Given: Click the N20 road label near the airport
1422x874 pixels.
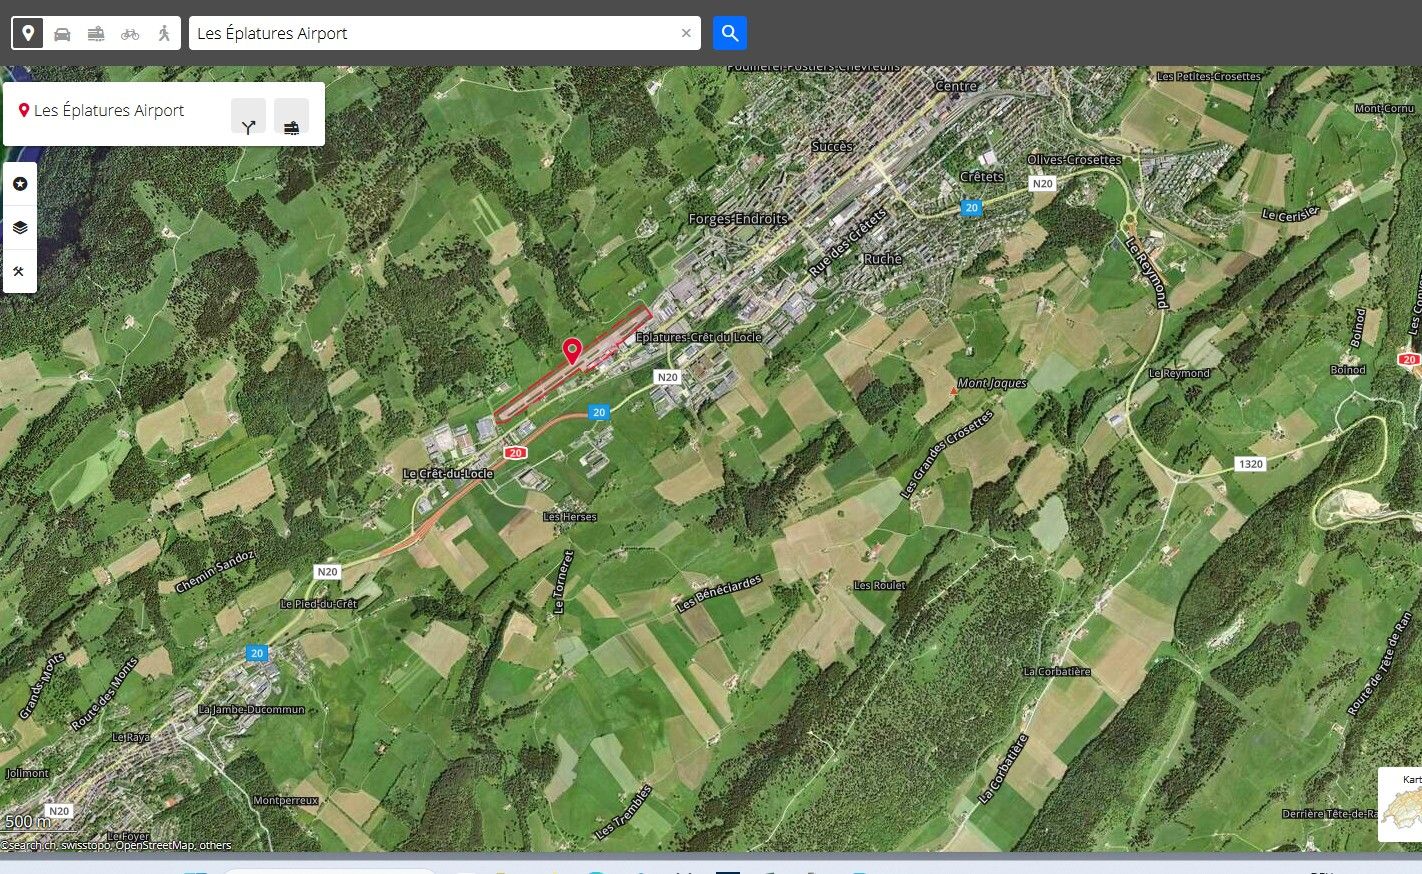Looking at the screenshot, I should coord(667,377).
